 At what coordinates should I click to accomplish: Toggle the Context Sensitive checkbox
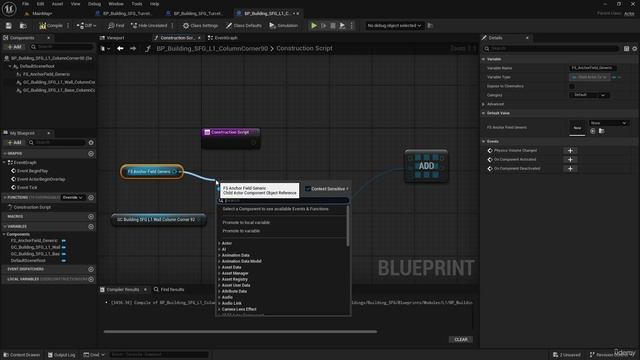pyautogui.click(x=308, y=189)
